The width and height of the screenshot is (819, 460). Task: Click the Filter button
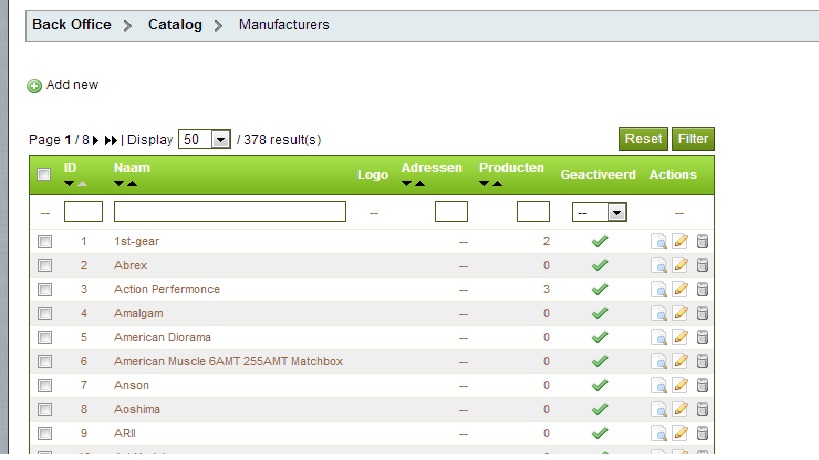[693, 139]
